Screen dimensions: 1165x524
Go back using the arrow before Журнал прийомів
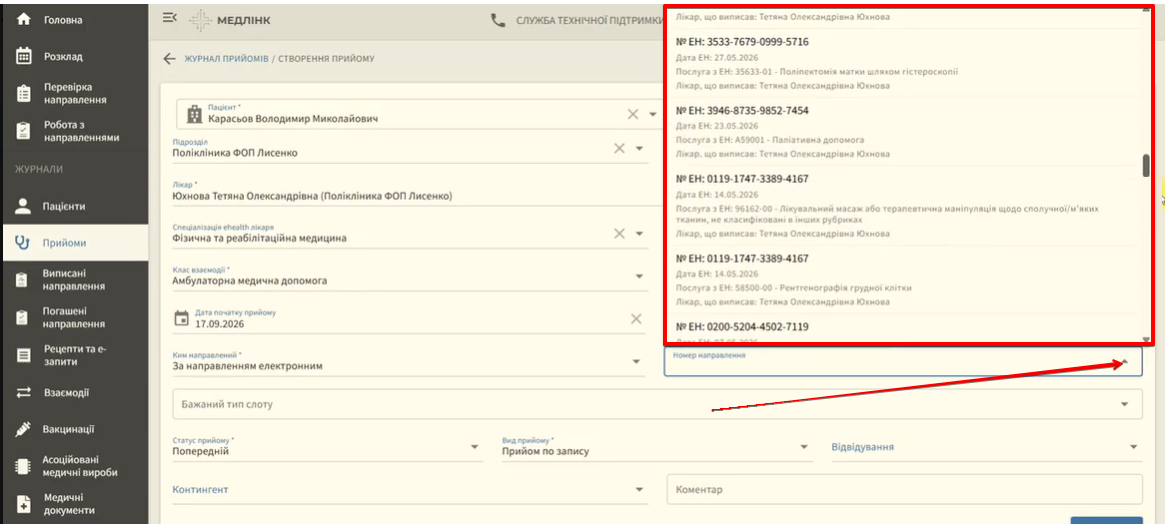(169, 59)
